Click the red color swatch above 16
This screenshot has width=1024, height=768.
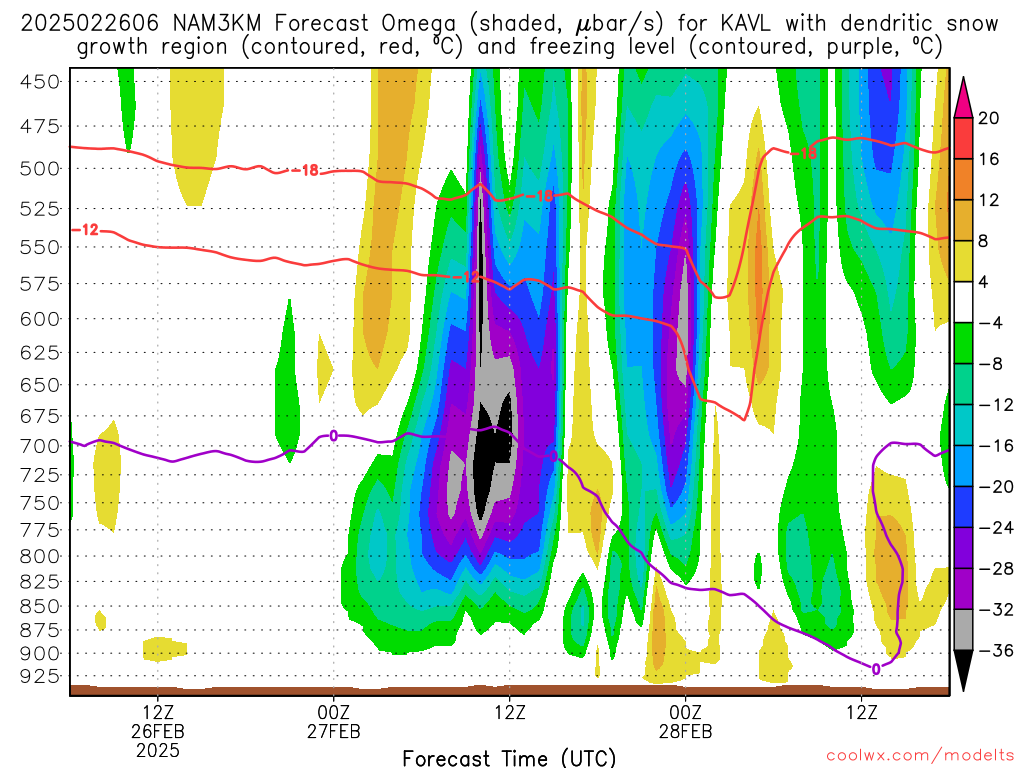point(963,138)
